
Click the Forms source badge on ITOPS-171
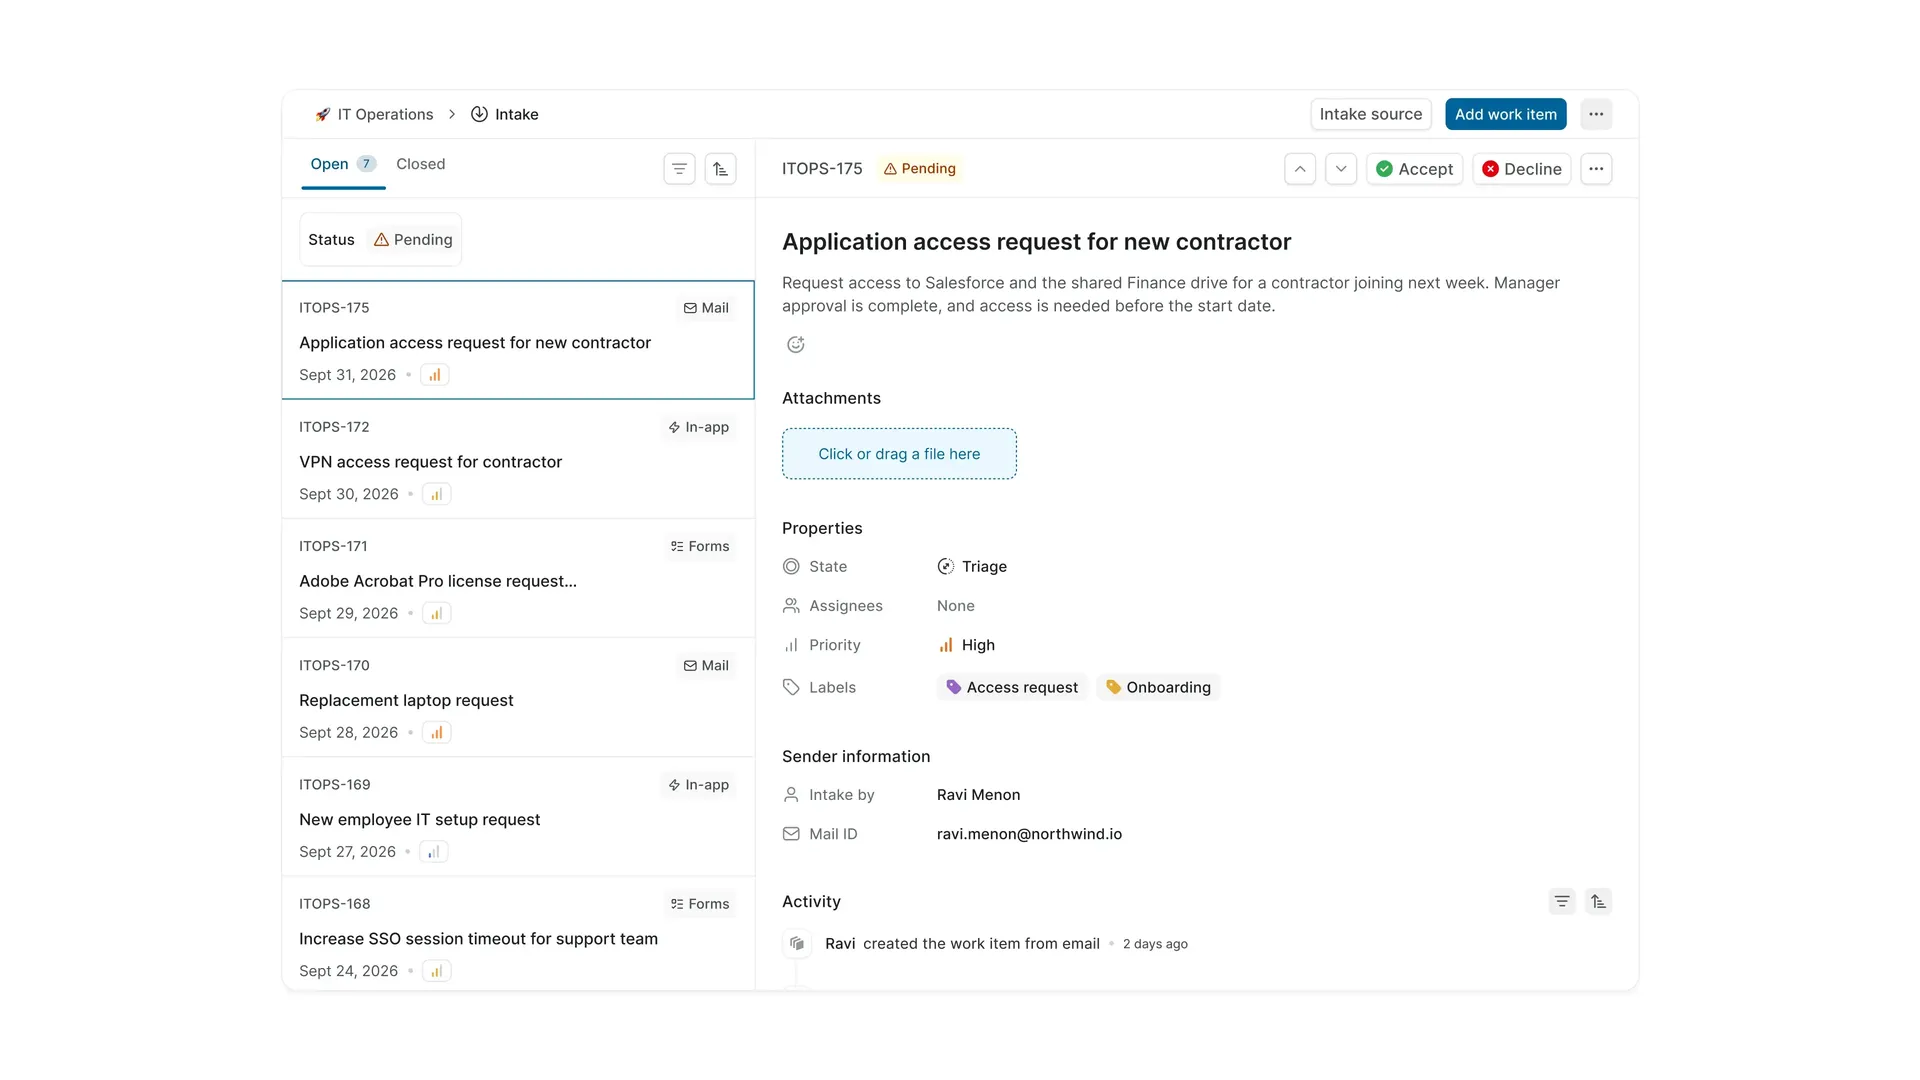pyautogui.click(x=700, y=546)
